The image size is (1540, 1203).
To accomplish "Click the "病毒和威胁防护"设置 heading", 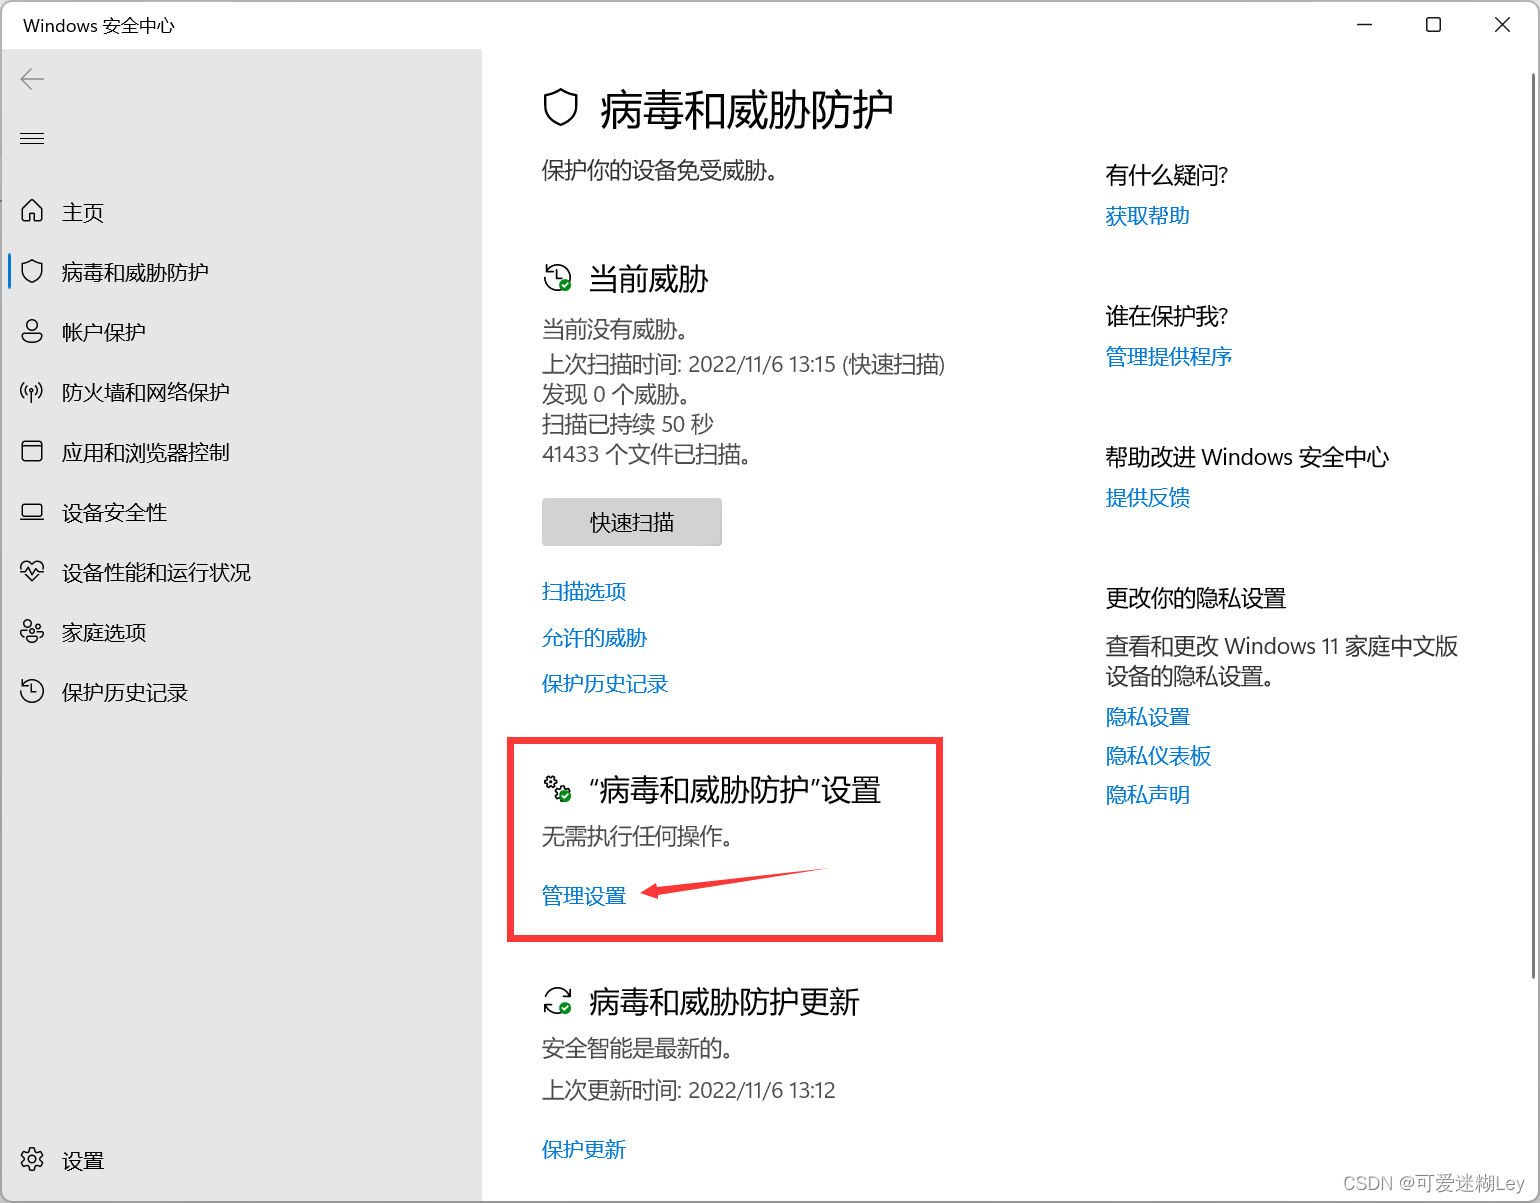I will [735, 790].
